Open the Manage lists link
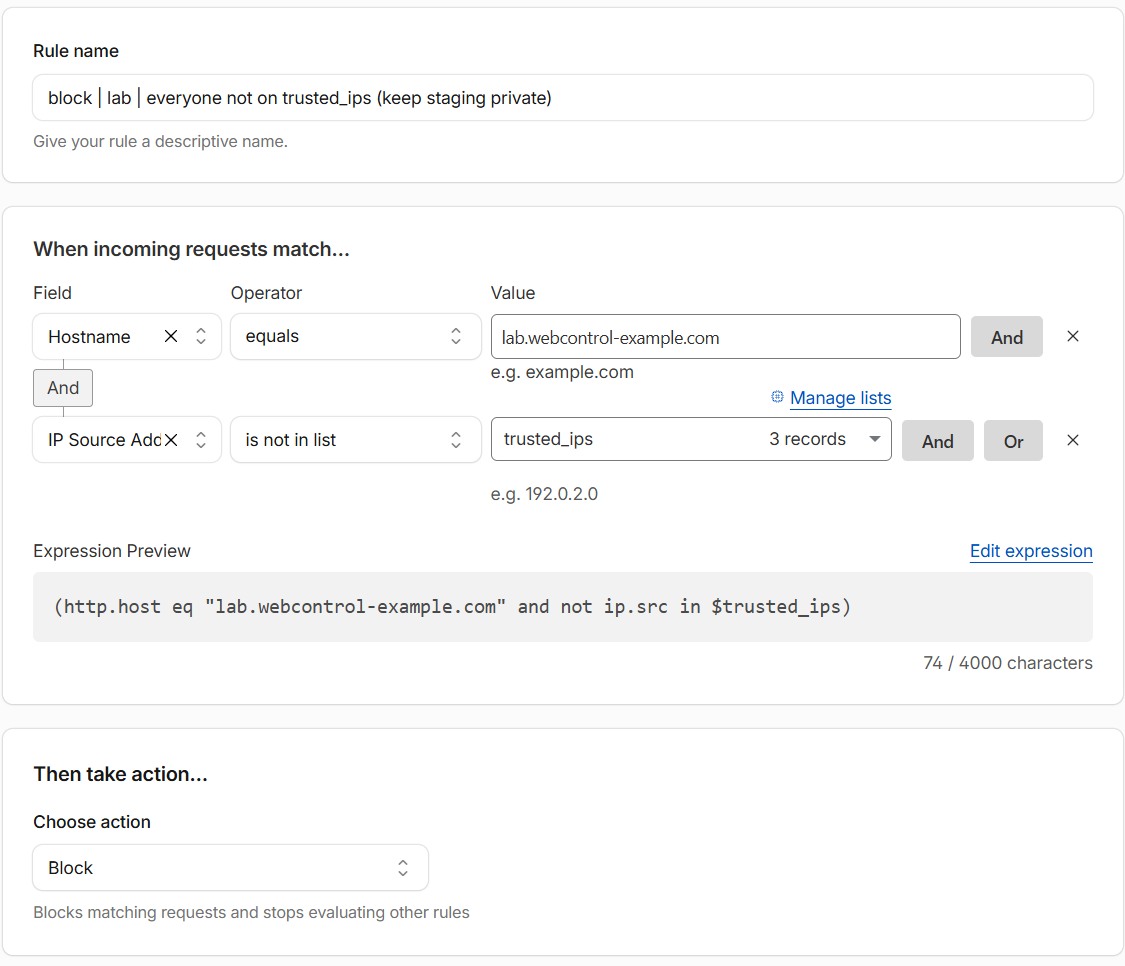The image size is (1125, 966). click(x=840, y=398)
